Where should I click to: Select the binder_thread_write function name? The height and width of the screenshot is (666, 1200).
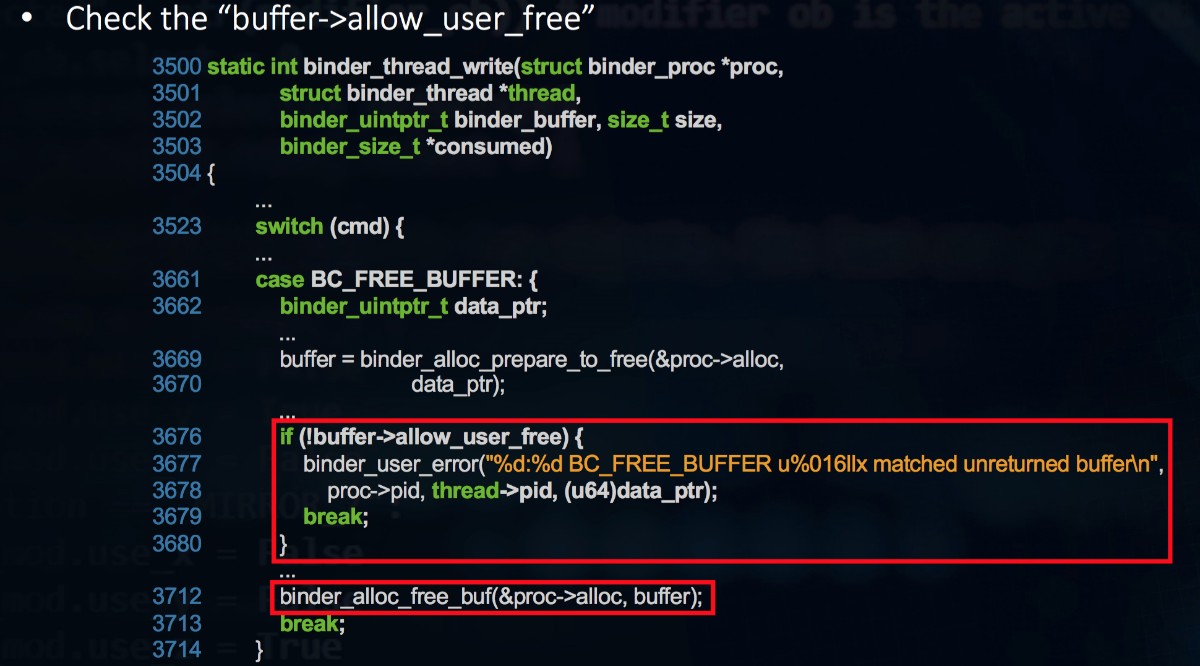point(408,68)
